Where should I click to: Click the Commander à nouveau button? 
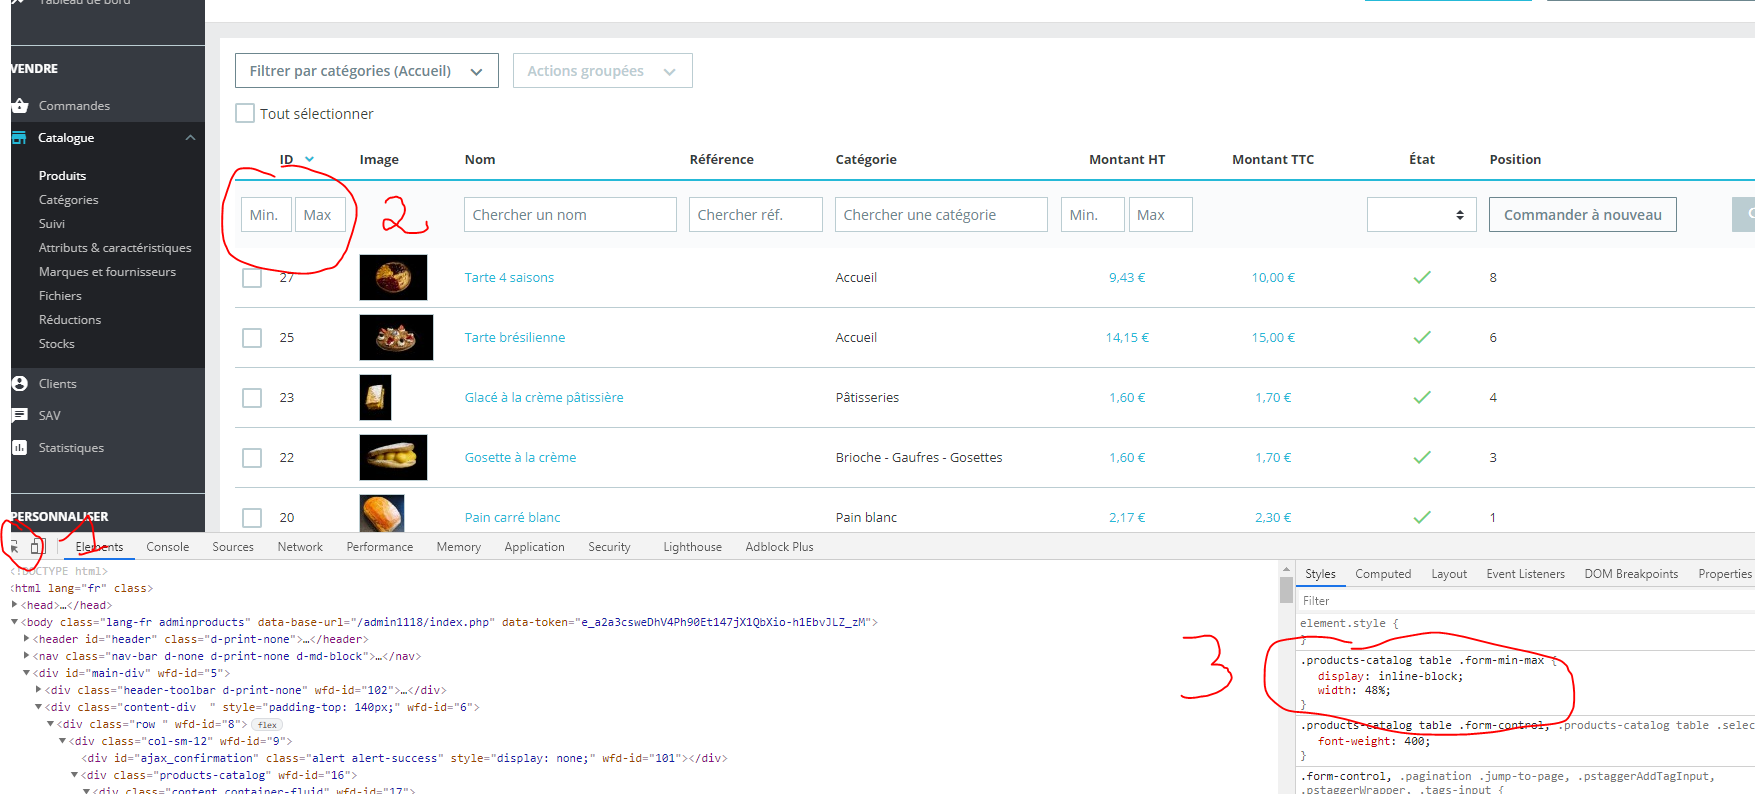pos(1582,215)
